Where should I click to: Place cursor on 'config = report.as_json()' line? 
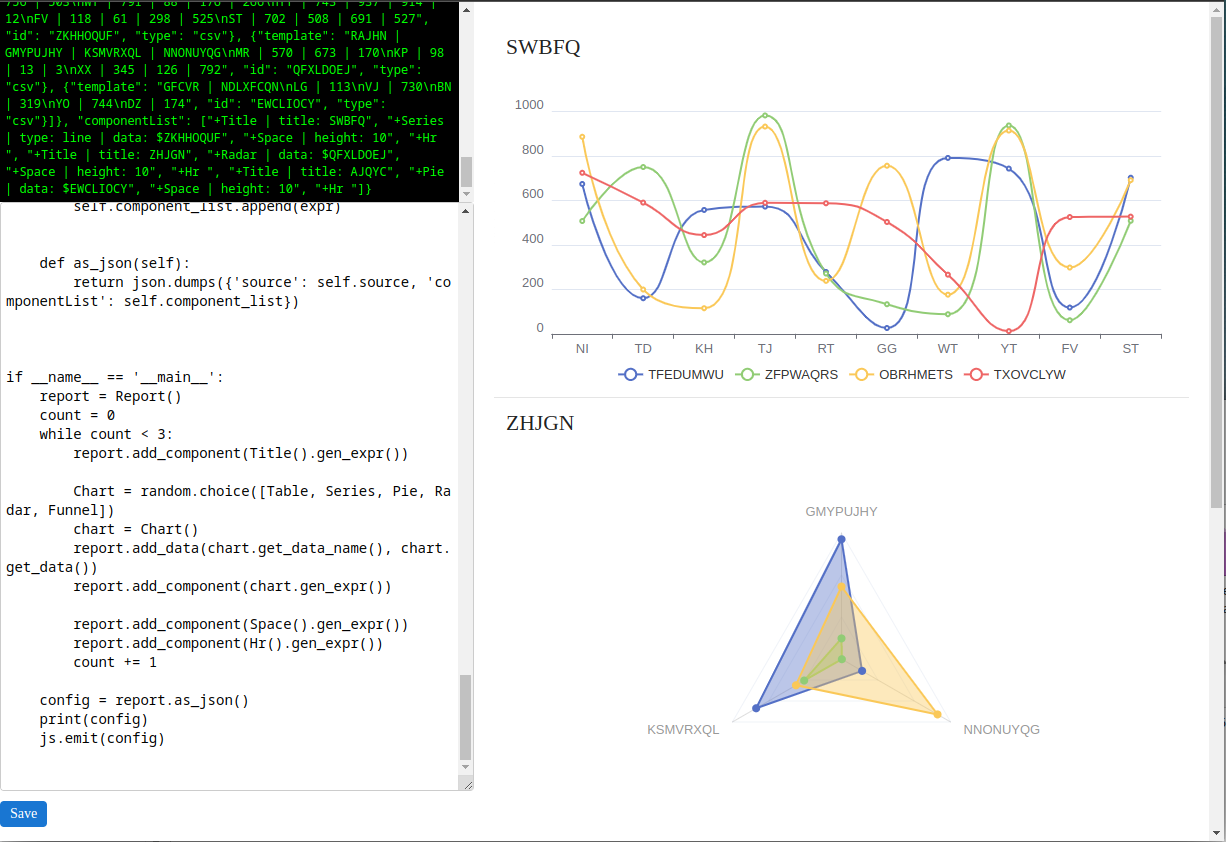pos(144,700)
